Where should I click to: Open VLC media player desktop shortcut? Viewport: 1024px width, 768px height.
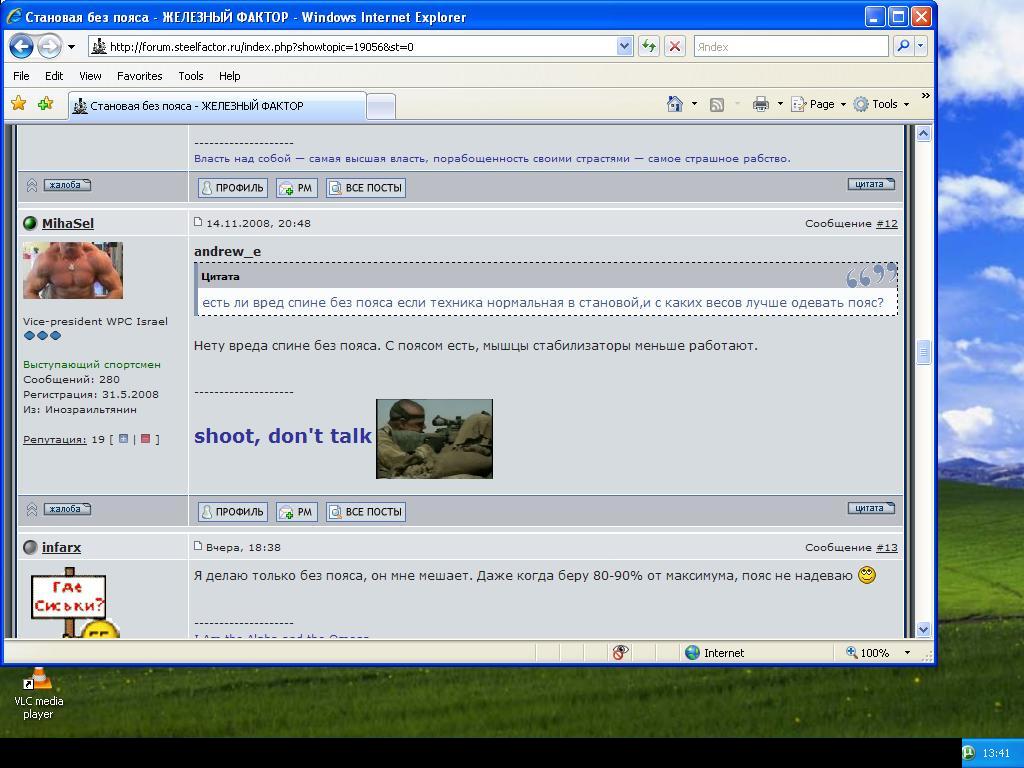[x=39, y=694]
